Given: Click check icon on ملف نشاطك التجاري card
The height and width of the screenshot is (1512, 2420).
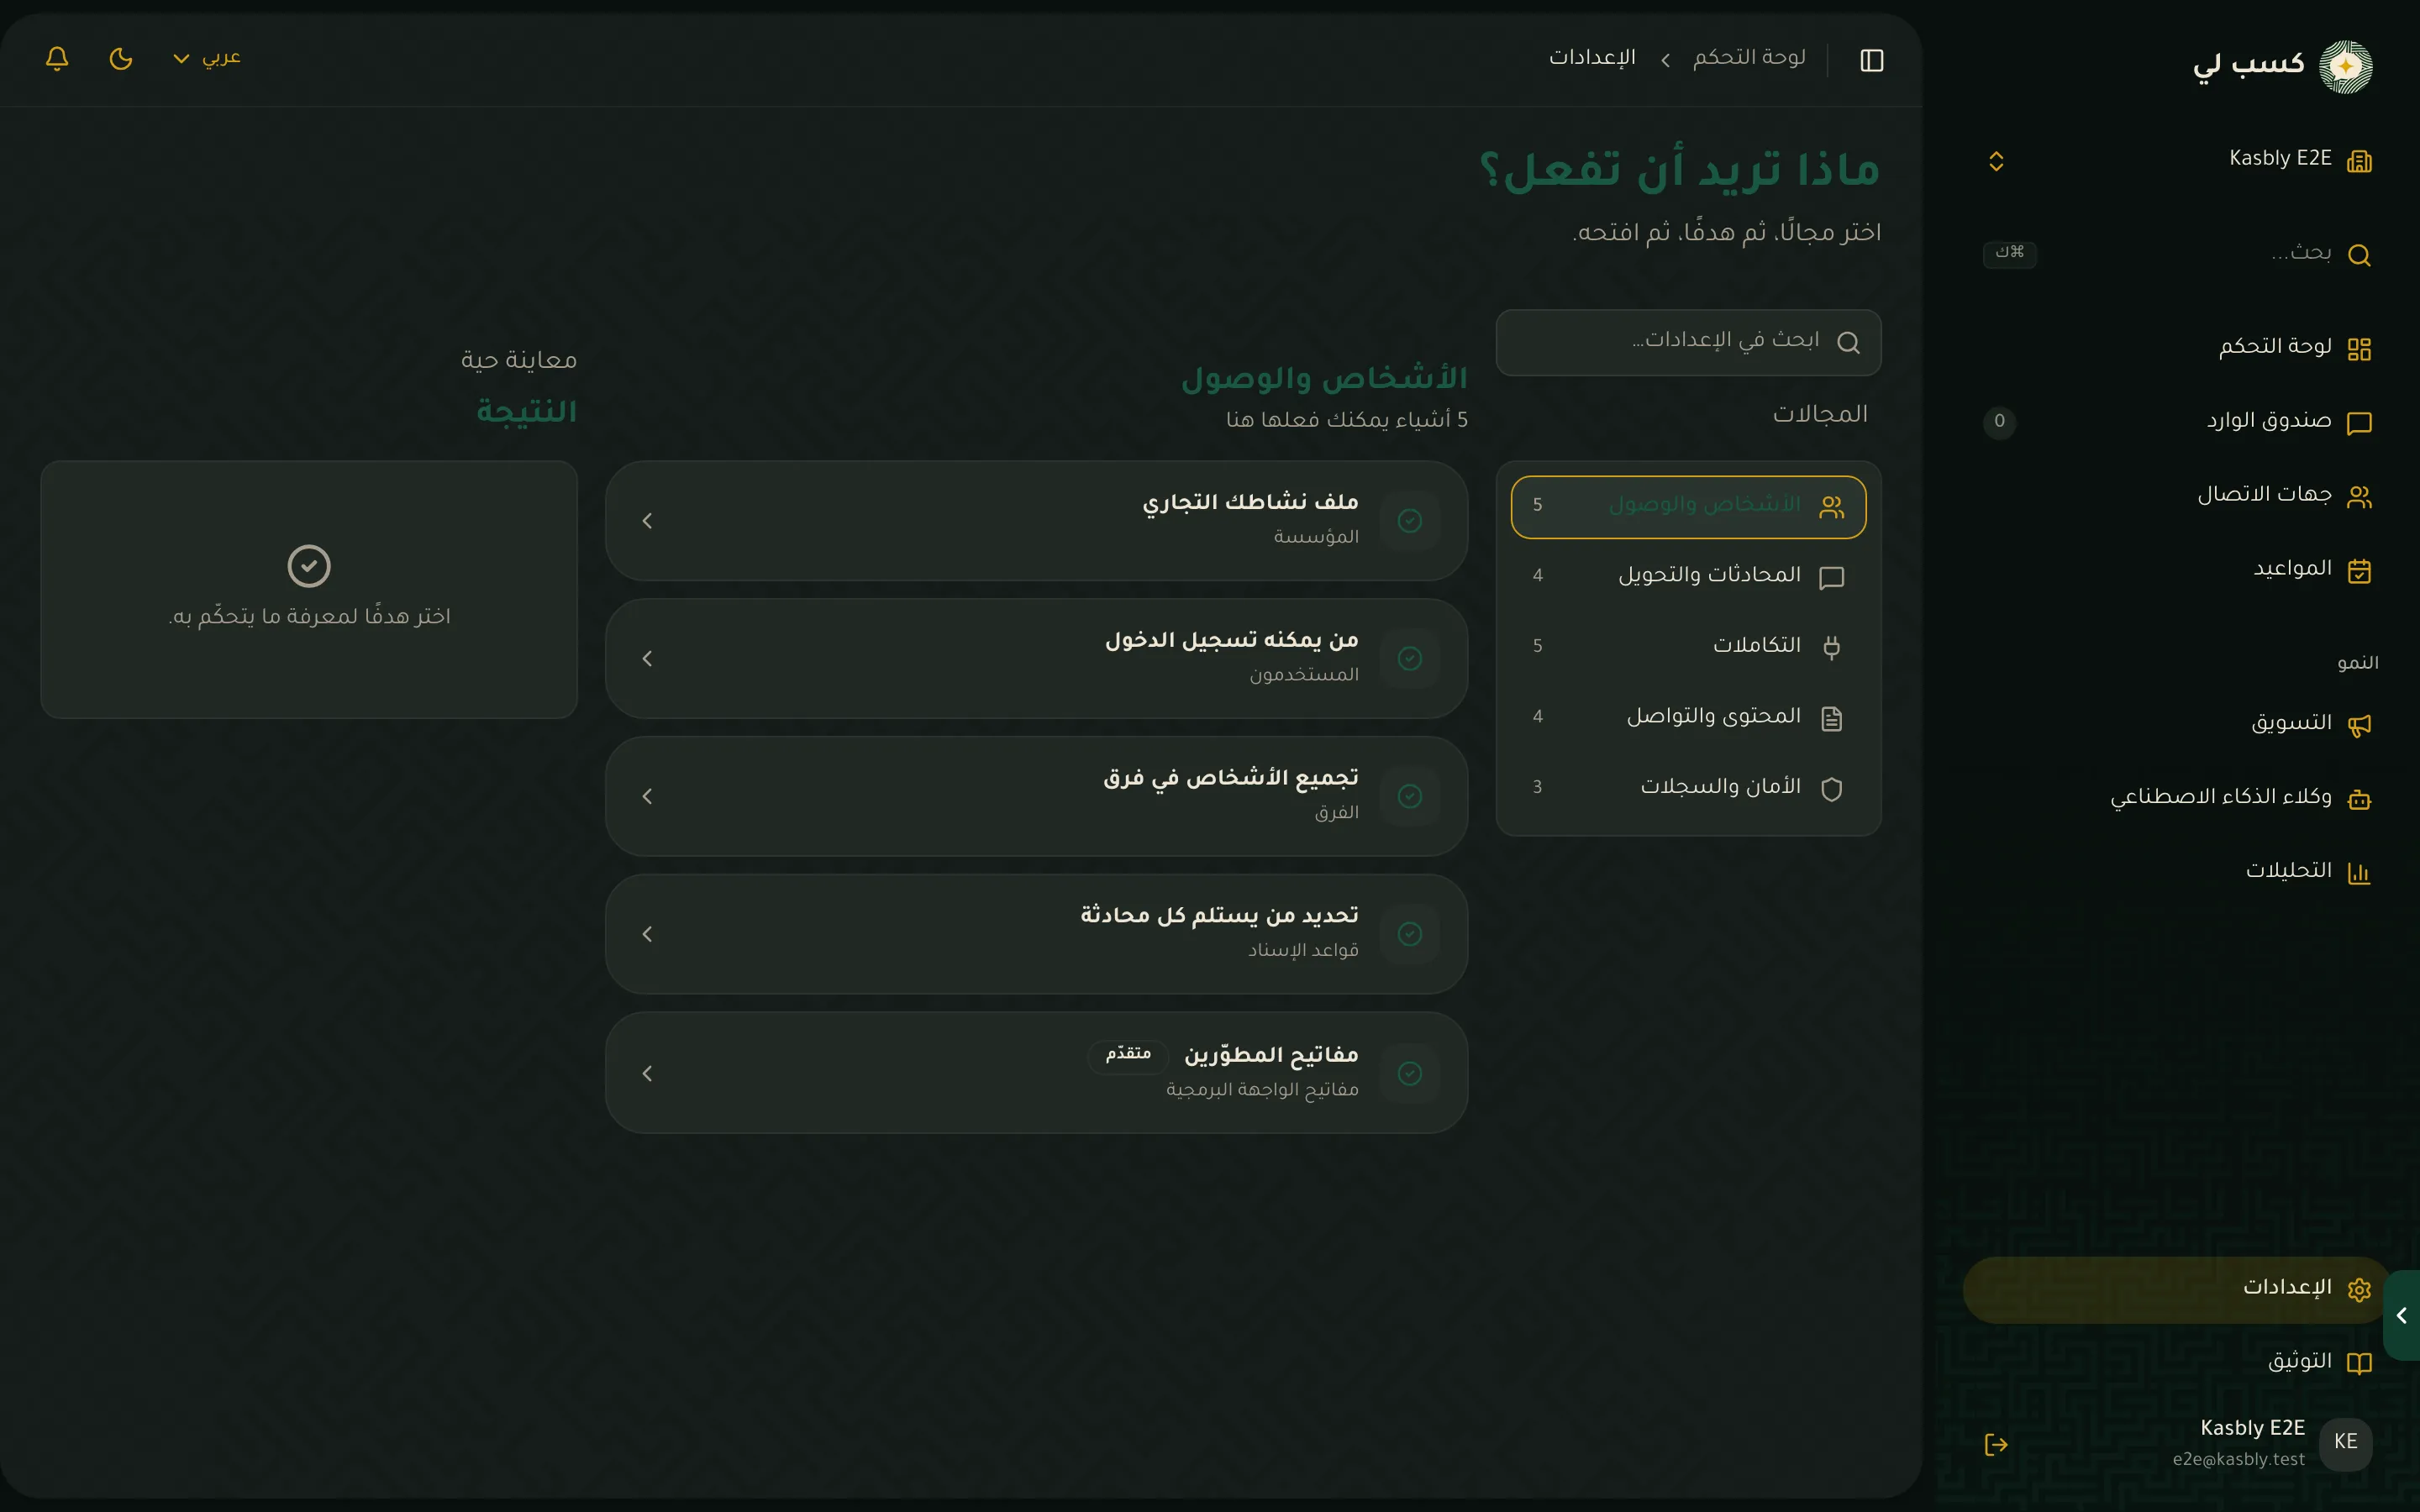Looking at the screenshot, I should (1410, 521).
